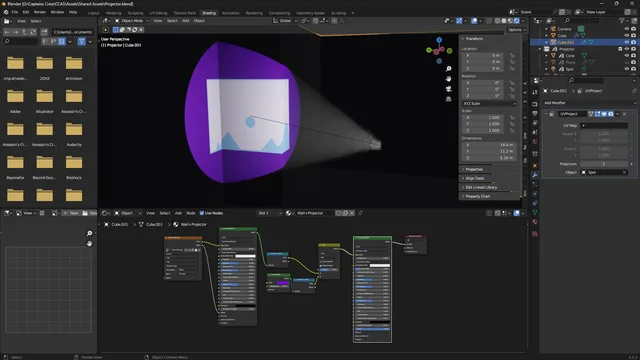
Task: Go to parent directory in file browser
Action: [24, 32]
